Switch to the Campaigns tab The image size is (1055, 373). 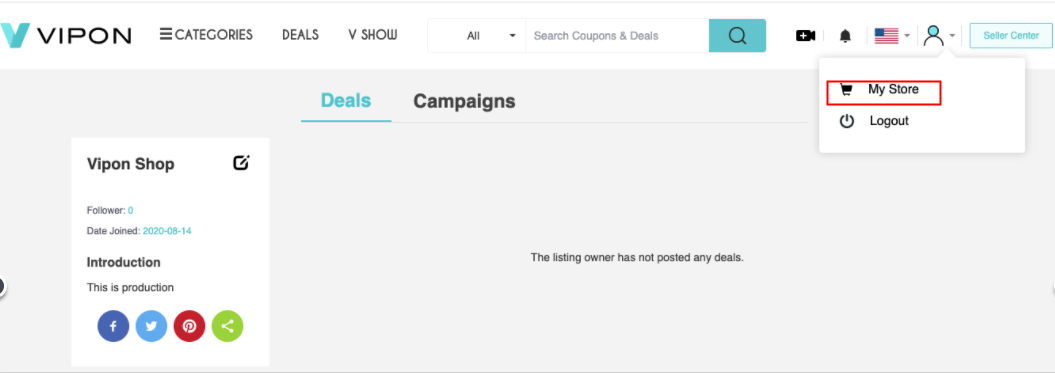(464, 101)
